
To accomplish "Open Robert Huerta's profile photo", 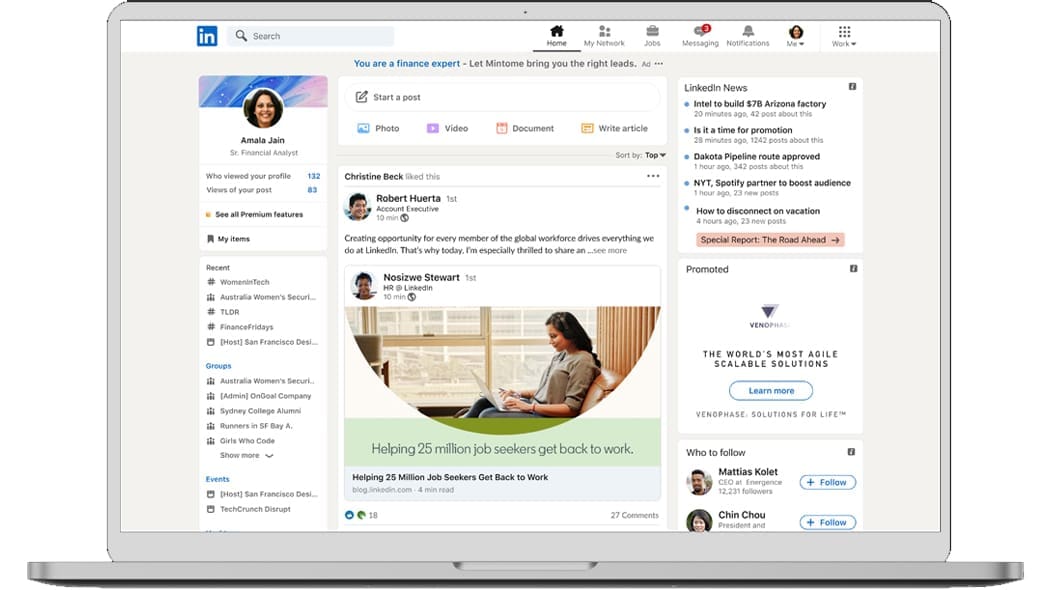I will [358, 207].
